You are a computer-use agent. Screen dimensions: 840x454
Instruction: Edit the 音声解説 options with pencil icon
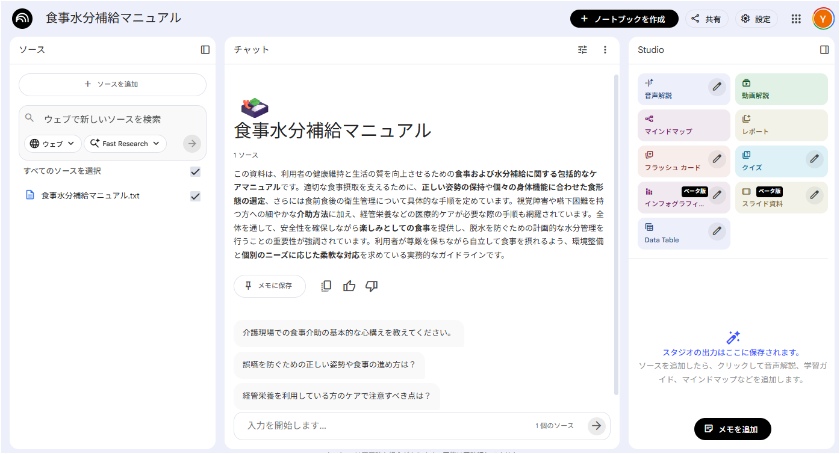coord(716,87)
